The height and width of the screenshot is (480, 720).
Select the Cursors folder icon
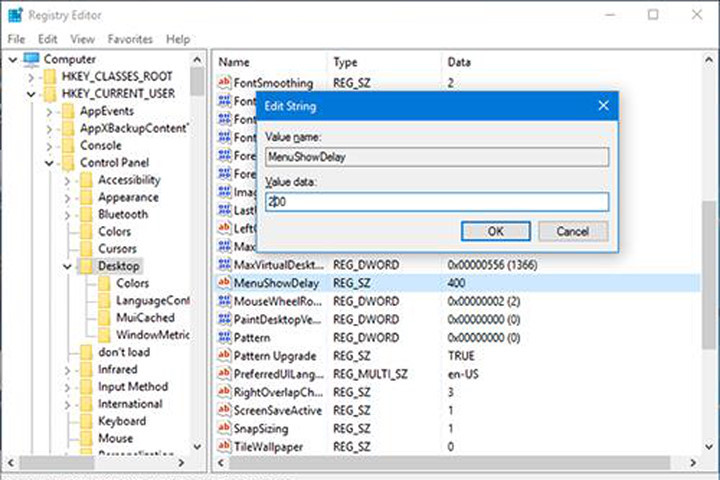[86, 249]
